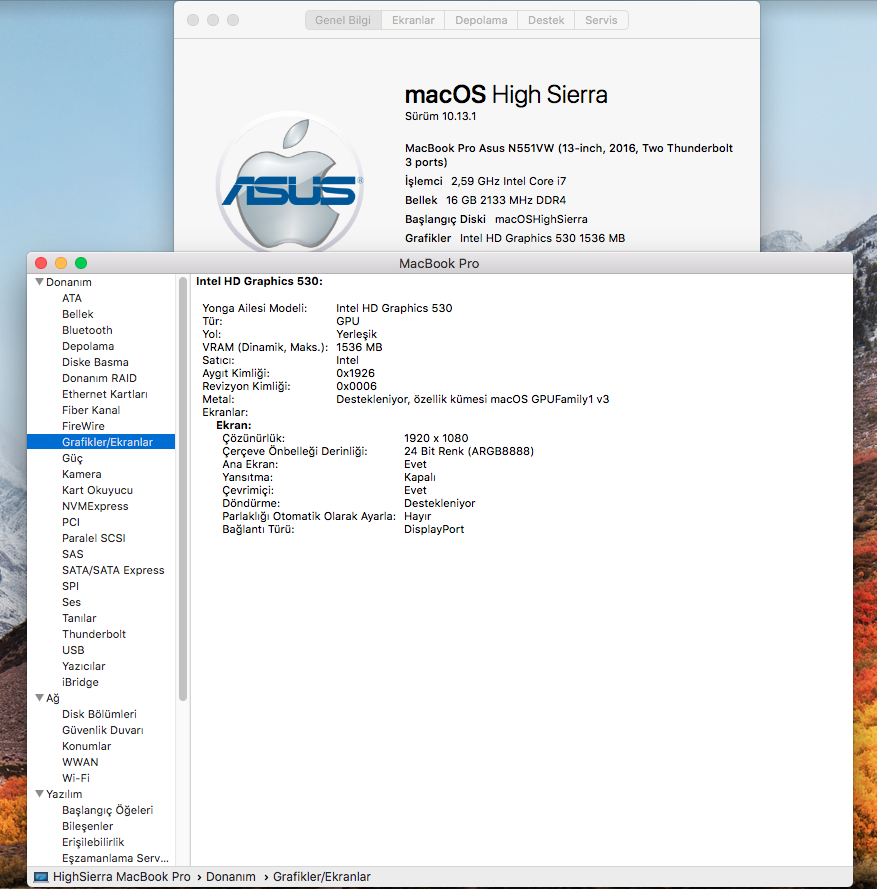Click the sidebar vertical scrollbar
This screenshot has height=889, width=877.
(x=183, y=490)
